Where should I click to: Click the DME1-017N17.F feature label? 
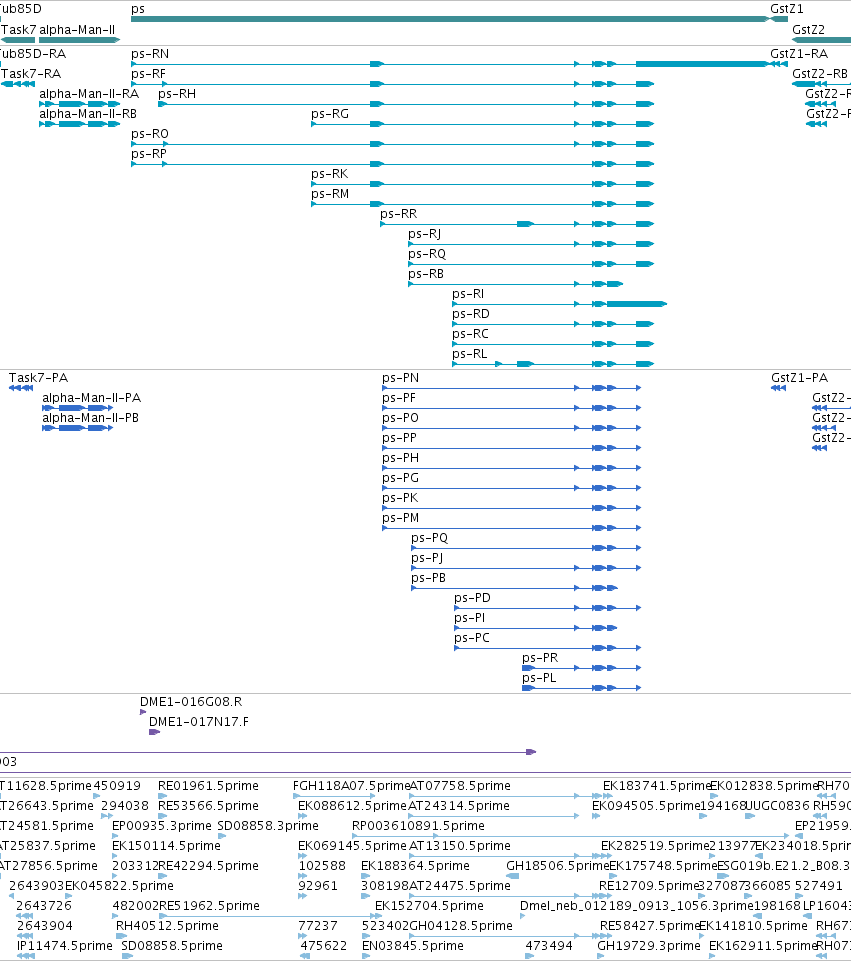pyautogui.click(x=199, y=722)
